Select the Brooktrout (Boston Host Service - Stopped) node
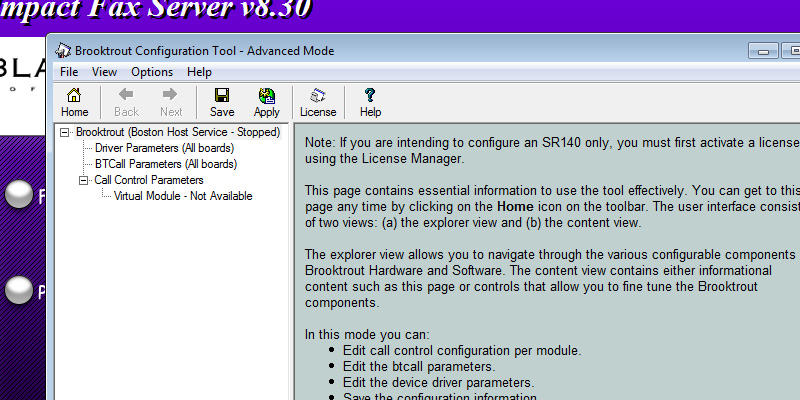This screenshot has width=800, height=400. (x=177, y=132)
